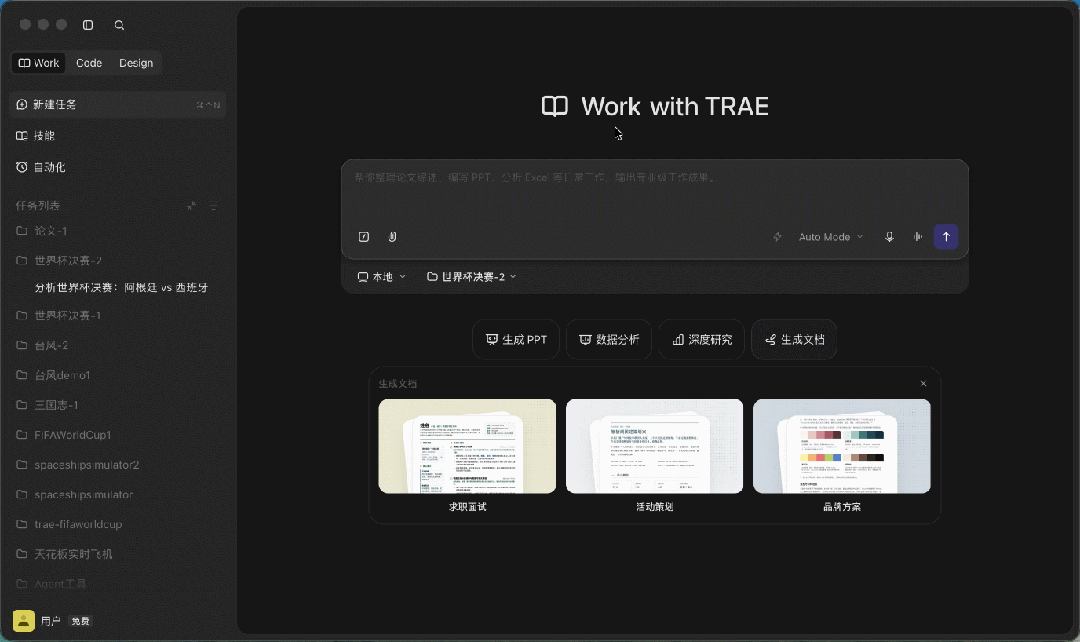Click the slash command icon in prompt box
The image size is (1080, 642).
pos(364,237)
